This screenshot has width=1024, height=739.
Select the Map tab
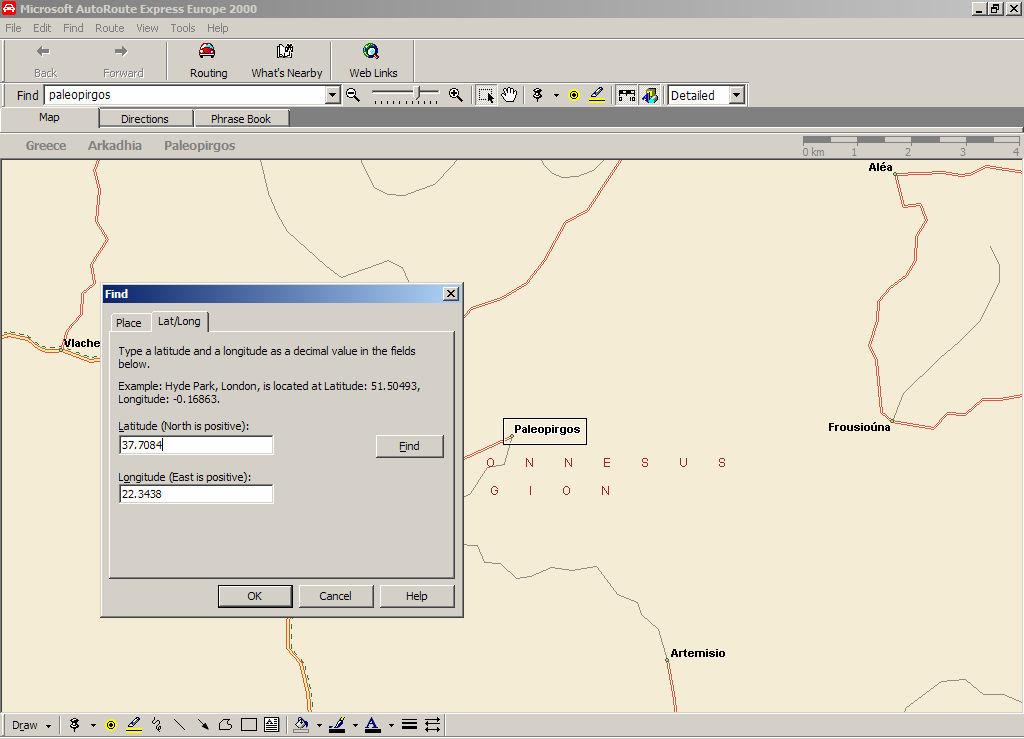[49, 118]
